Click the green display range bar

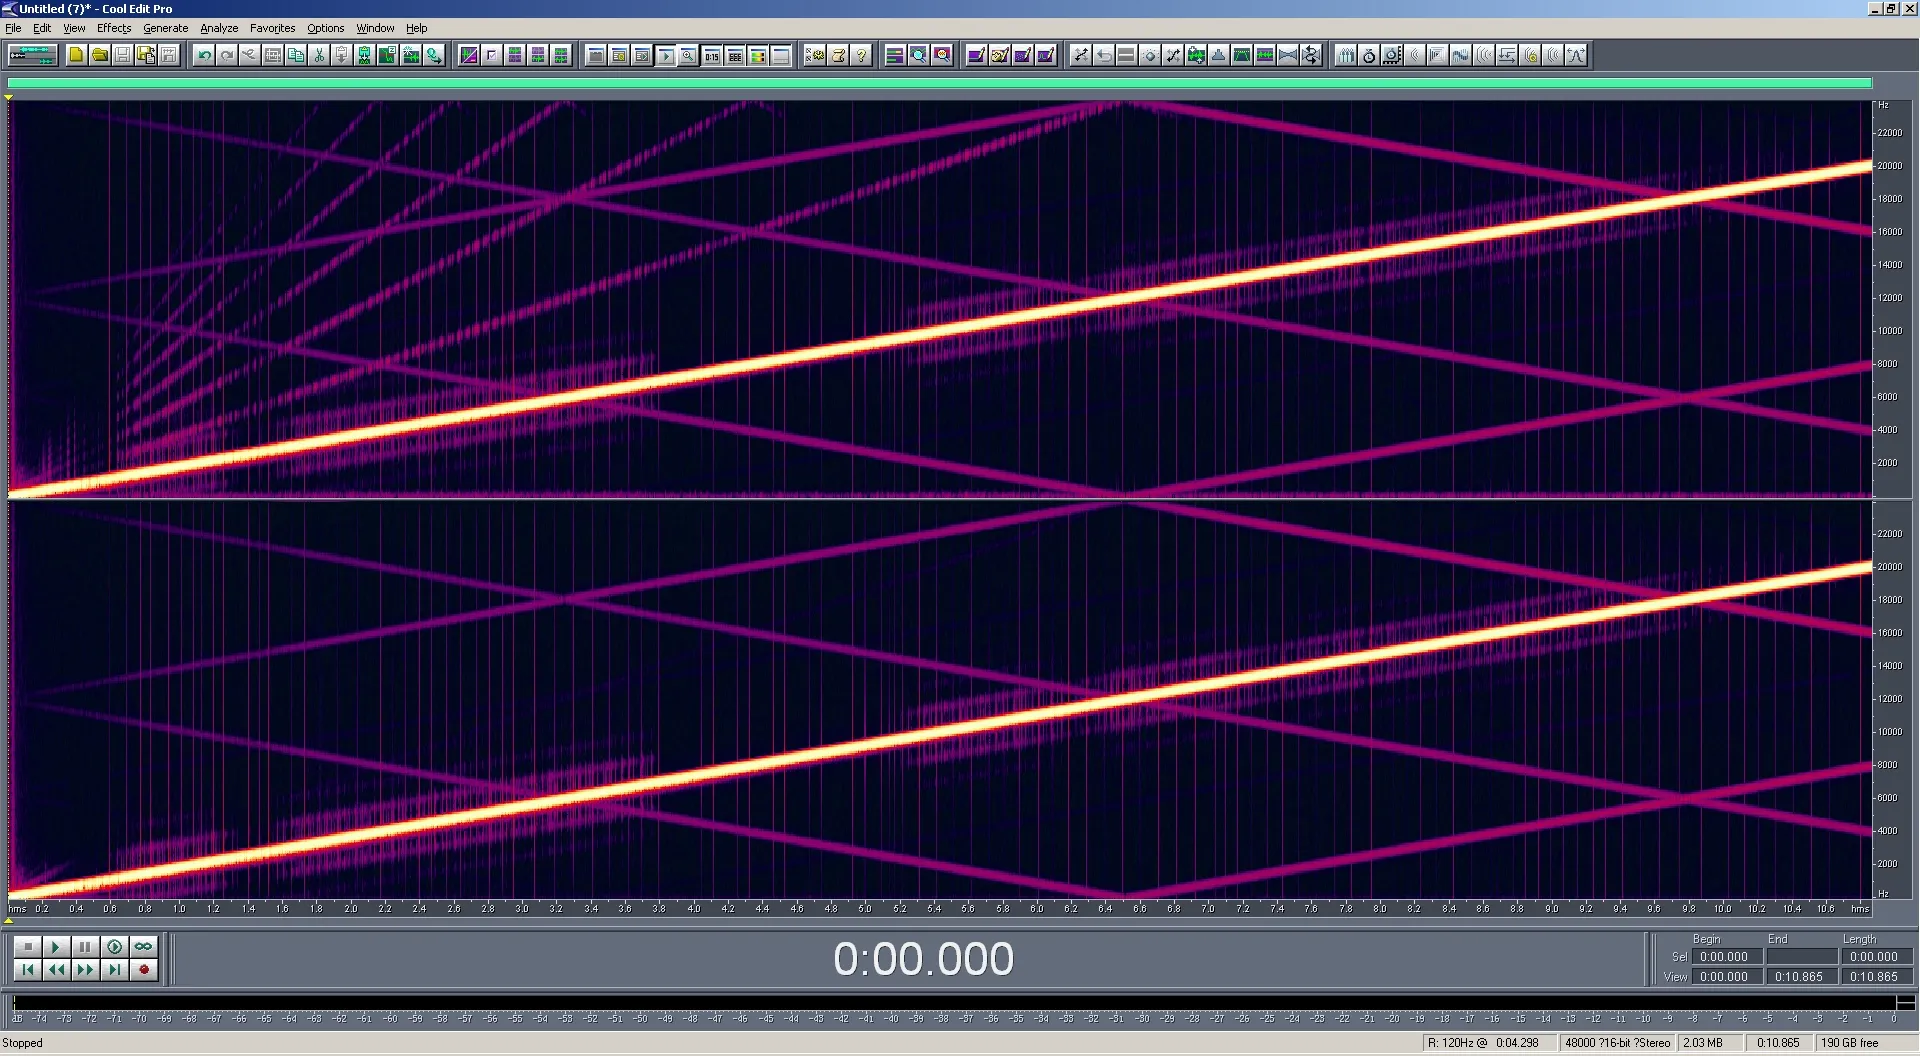[939, 83]
